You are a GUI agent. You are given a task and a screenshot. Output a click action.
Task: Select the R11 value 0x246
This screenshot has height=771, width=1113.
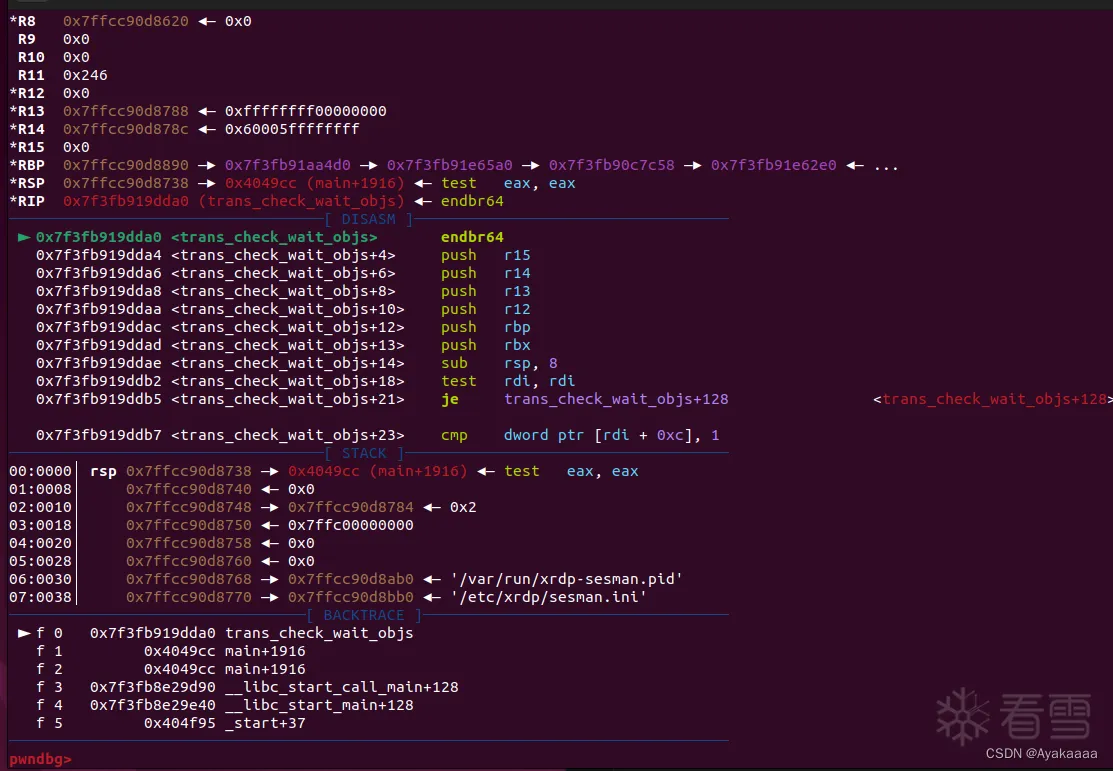click(x=85, y=75)
